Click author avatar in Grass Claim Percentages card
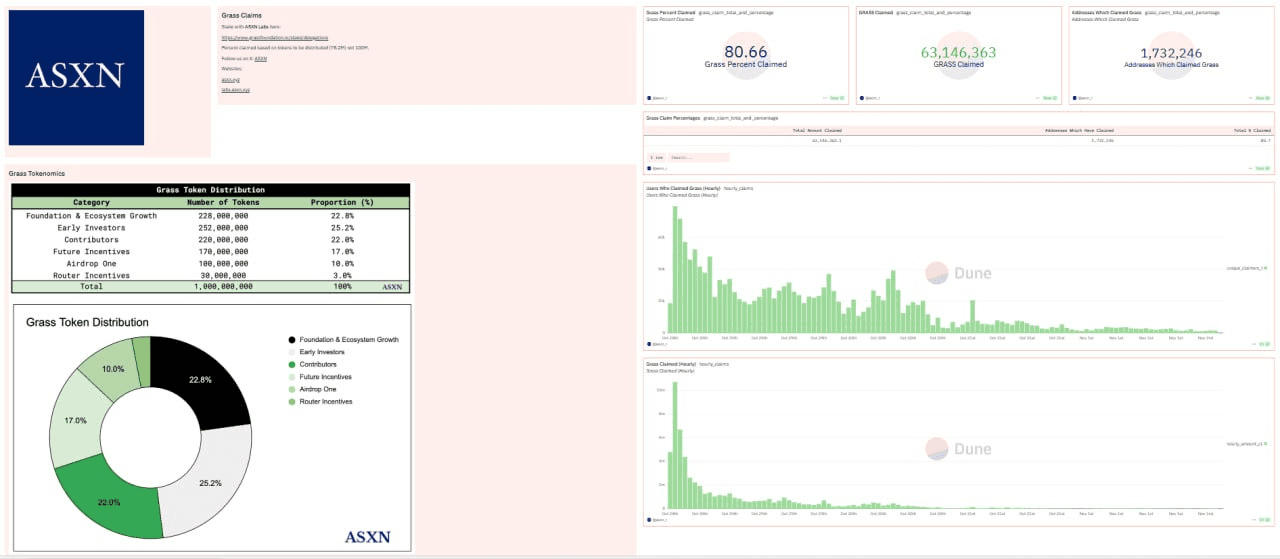The image size is (1280, 559). [x=650, y=168]
